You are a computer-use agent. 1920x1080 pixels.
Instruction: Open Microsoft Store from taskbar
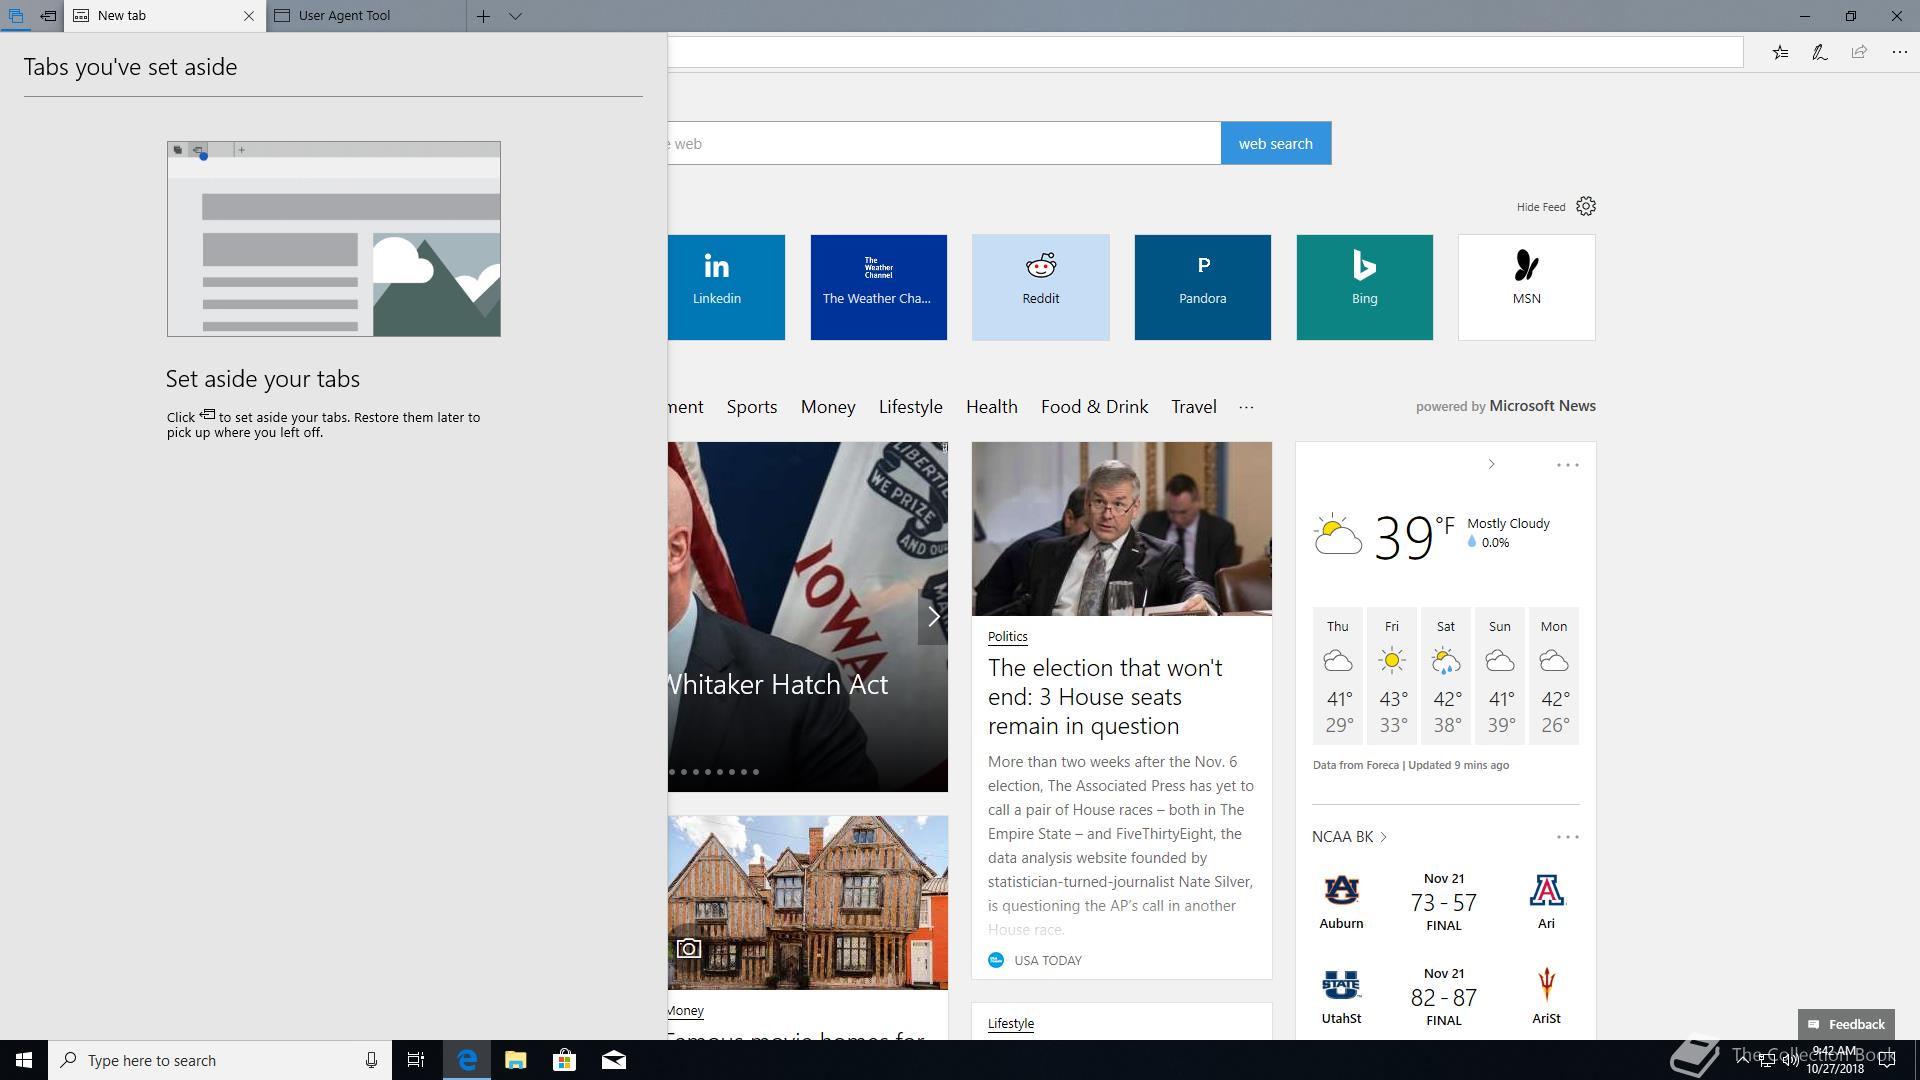tap(564, 1060)
